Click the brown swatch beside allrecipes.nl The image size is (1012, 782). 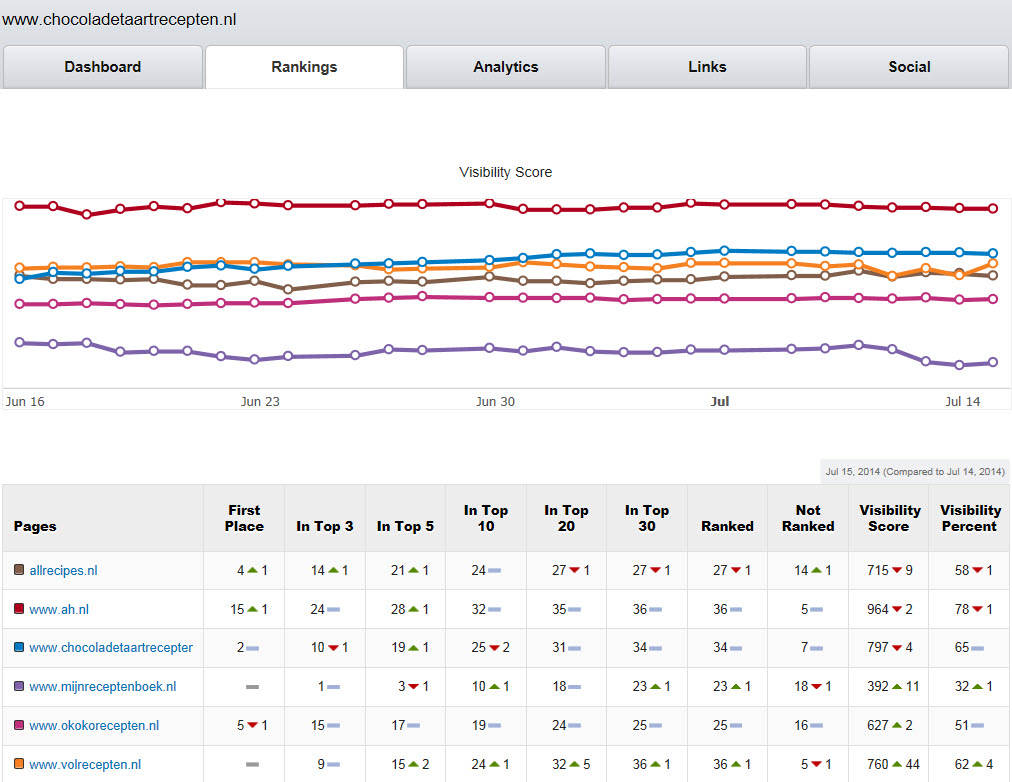click(x=19, y=570)
